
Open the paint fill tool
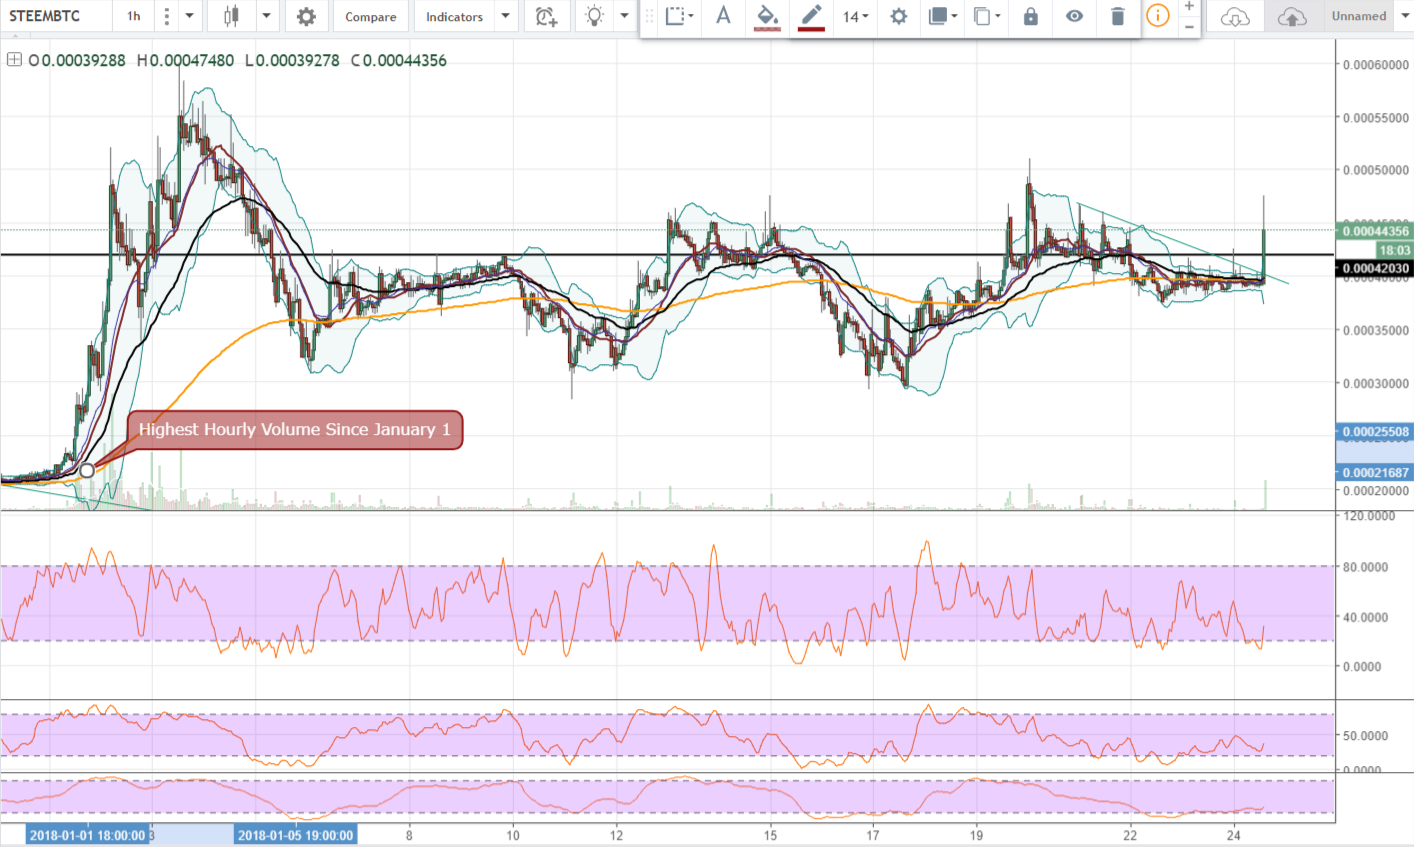tap(767, 16)
